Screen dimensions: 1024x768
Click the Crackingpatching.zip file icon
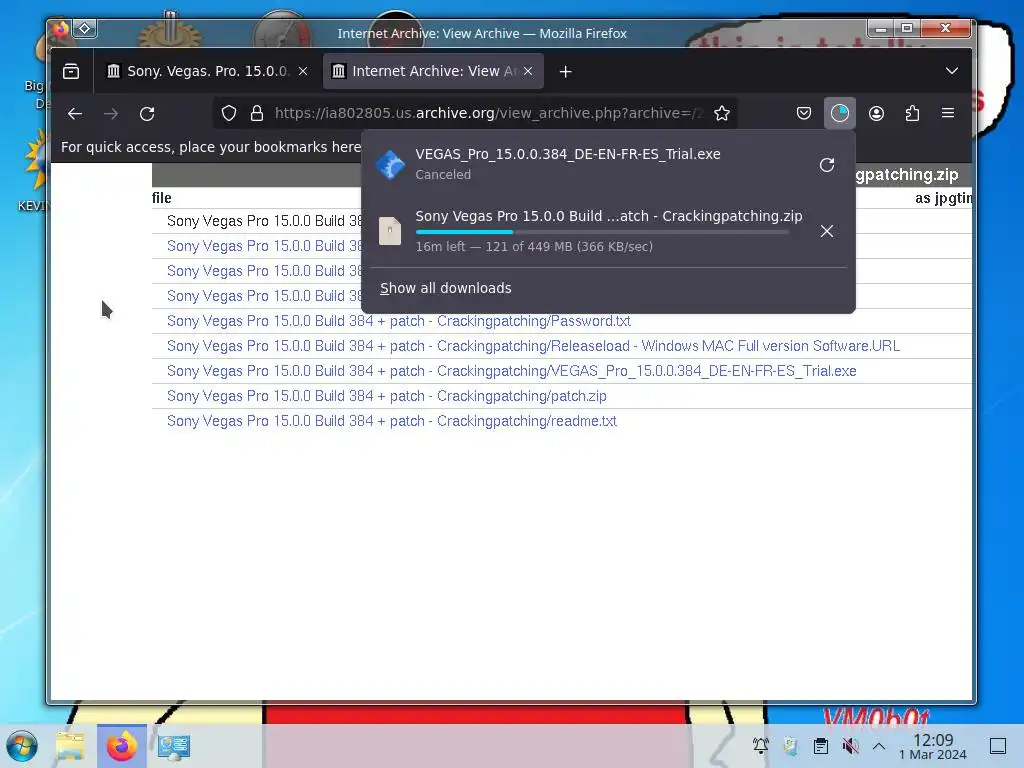point(390,231)
